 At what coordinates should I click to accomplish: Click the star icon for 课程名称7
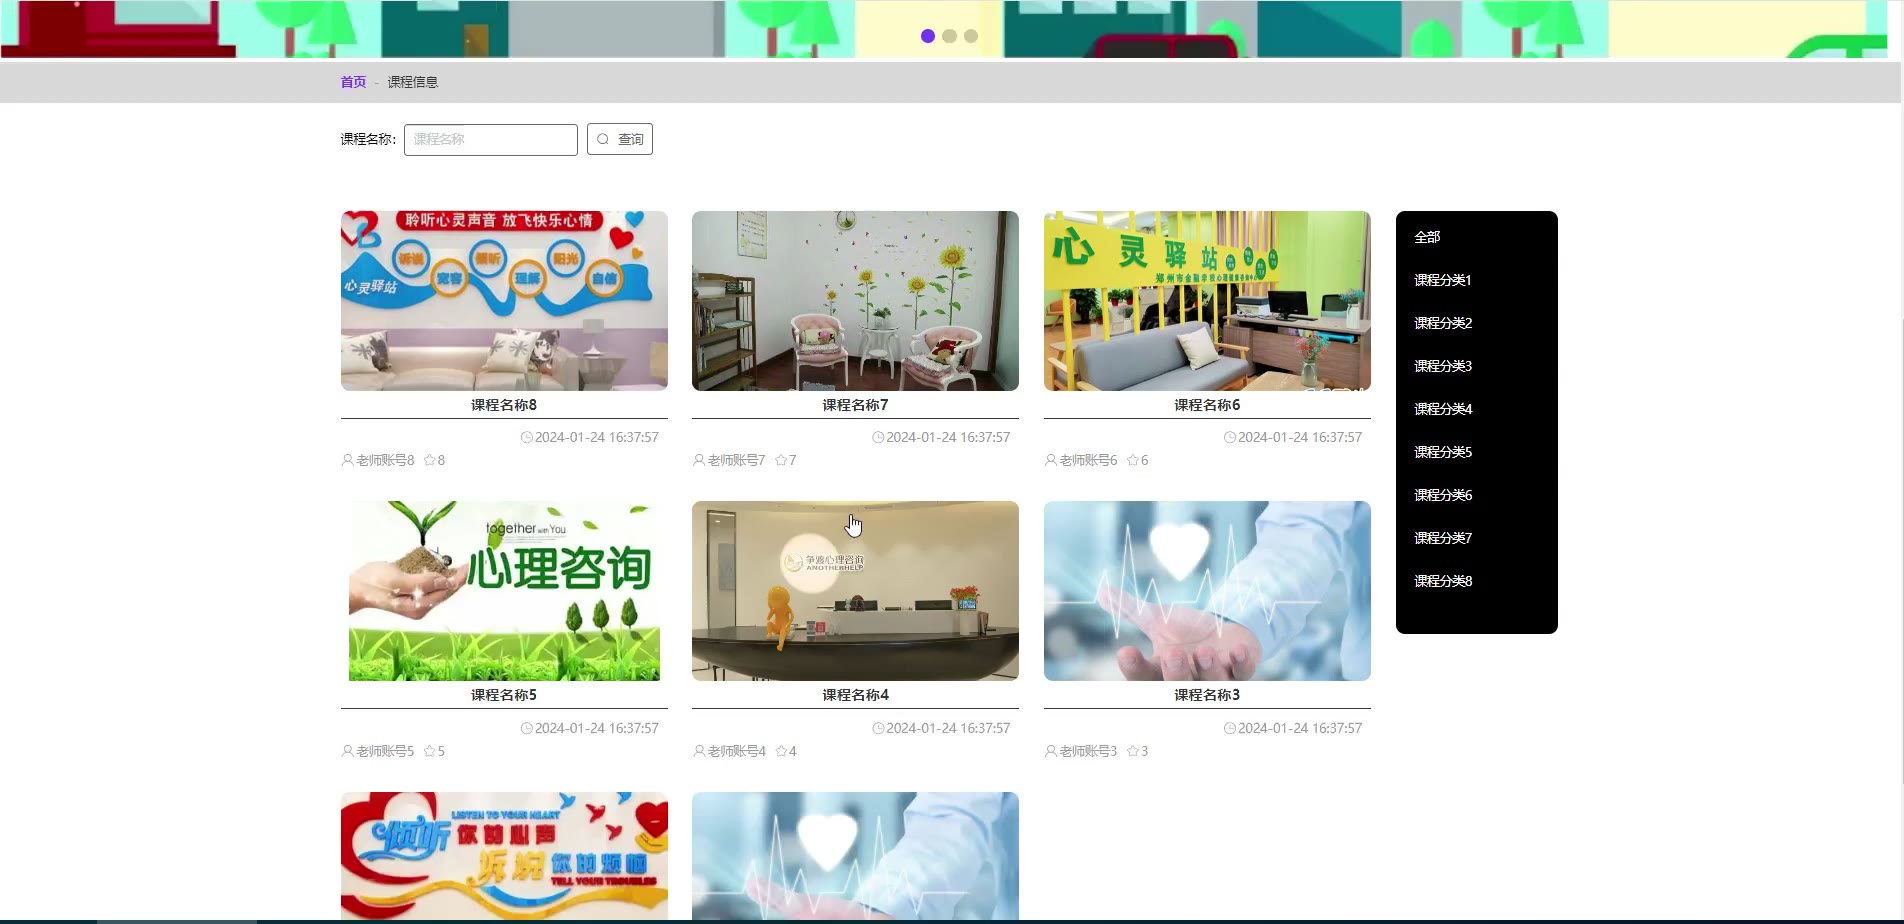pos(781,460)
